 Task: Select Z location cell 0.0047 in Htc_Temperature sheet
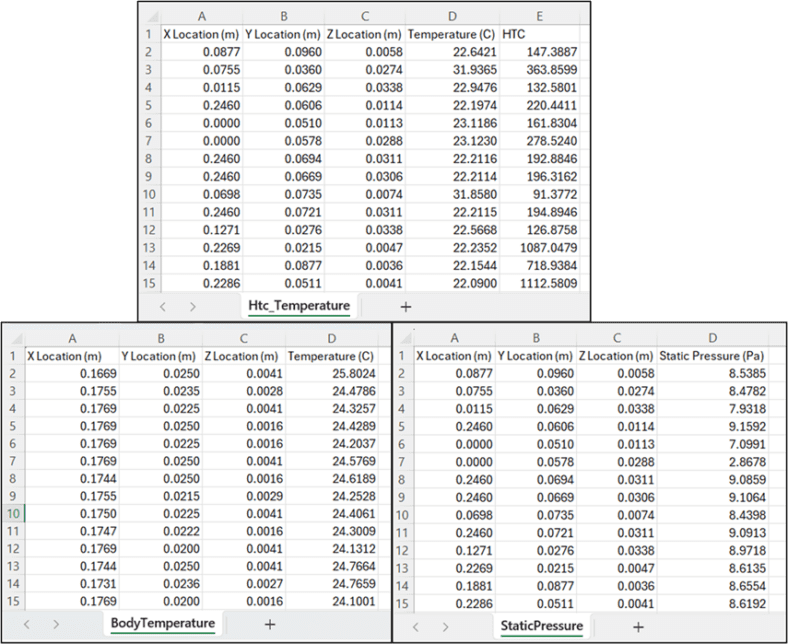point(365,247)
